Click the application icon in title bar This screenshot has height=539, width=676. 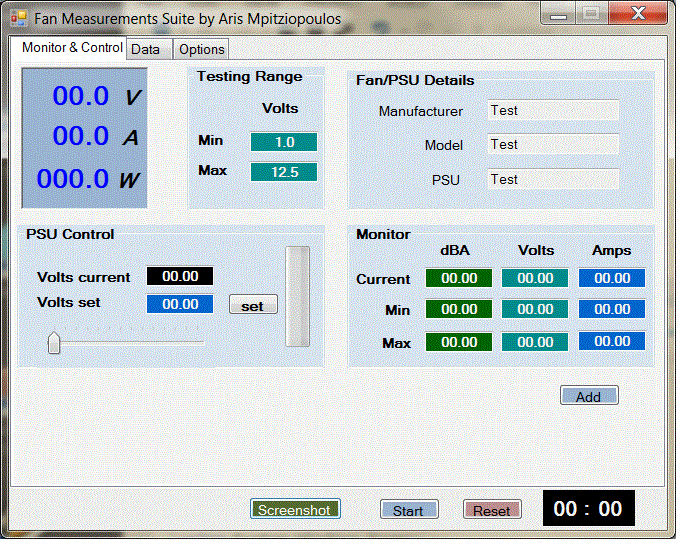tap(19, 19)
